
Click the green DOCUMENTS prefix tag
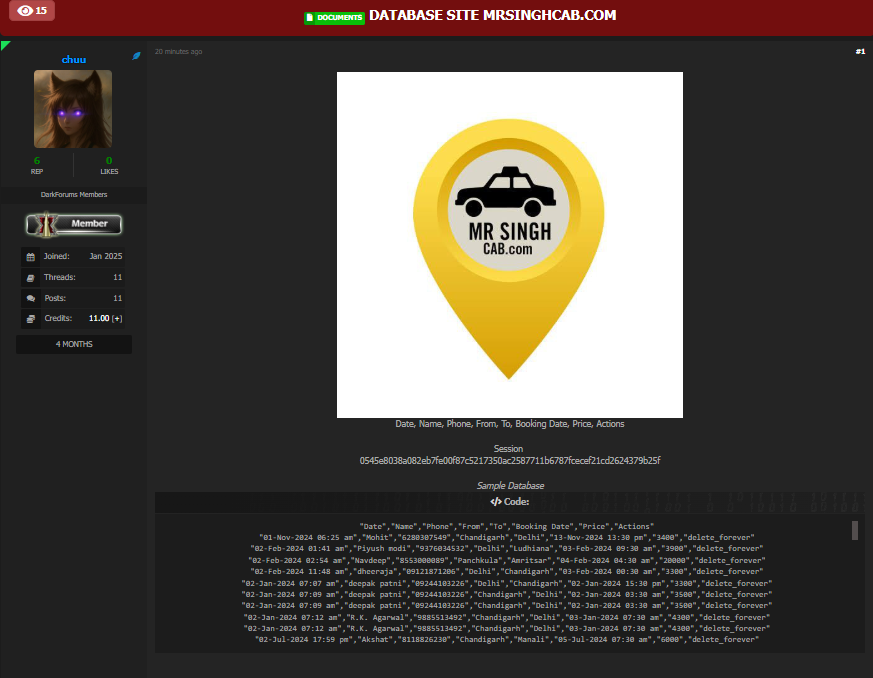334,17
